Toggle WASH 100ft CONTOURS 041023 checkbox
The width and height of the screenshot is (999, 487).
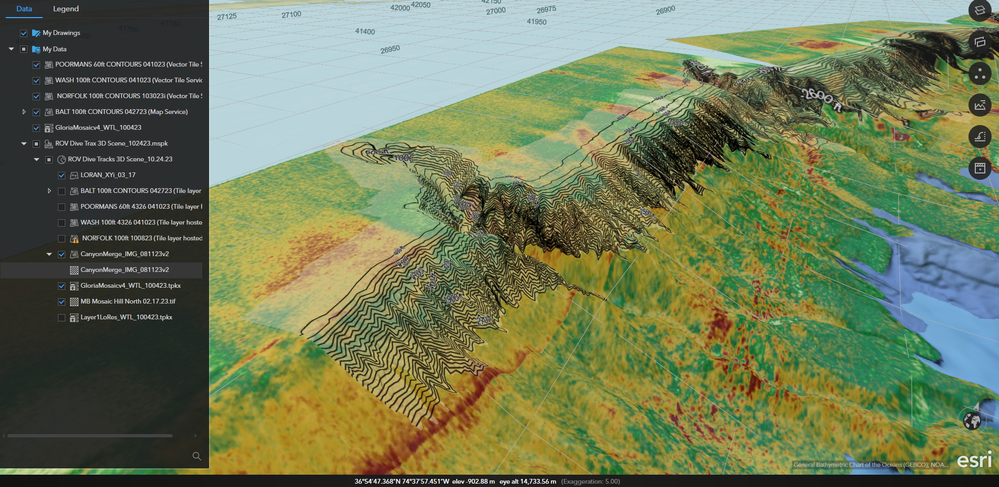36,80
